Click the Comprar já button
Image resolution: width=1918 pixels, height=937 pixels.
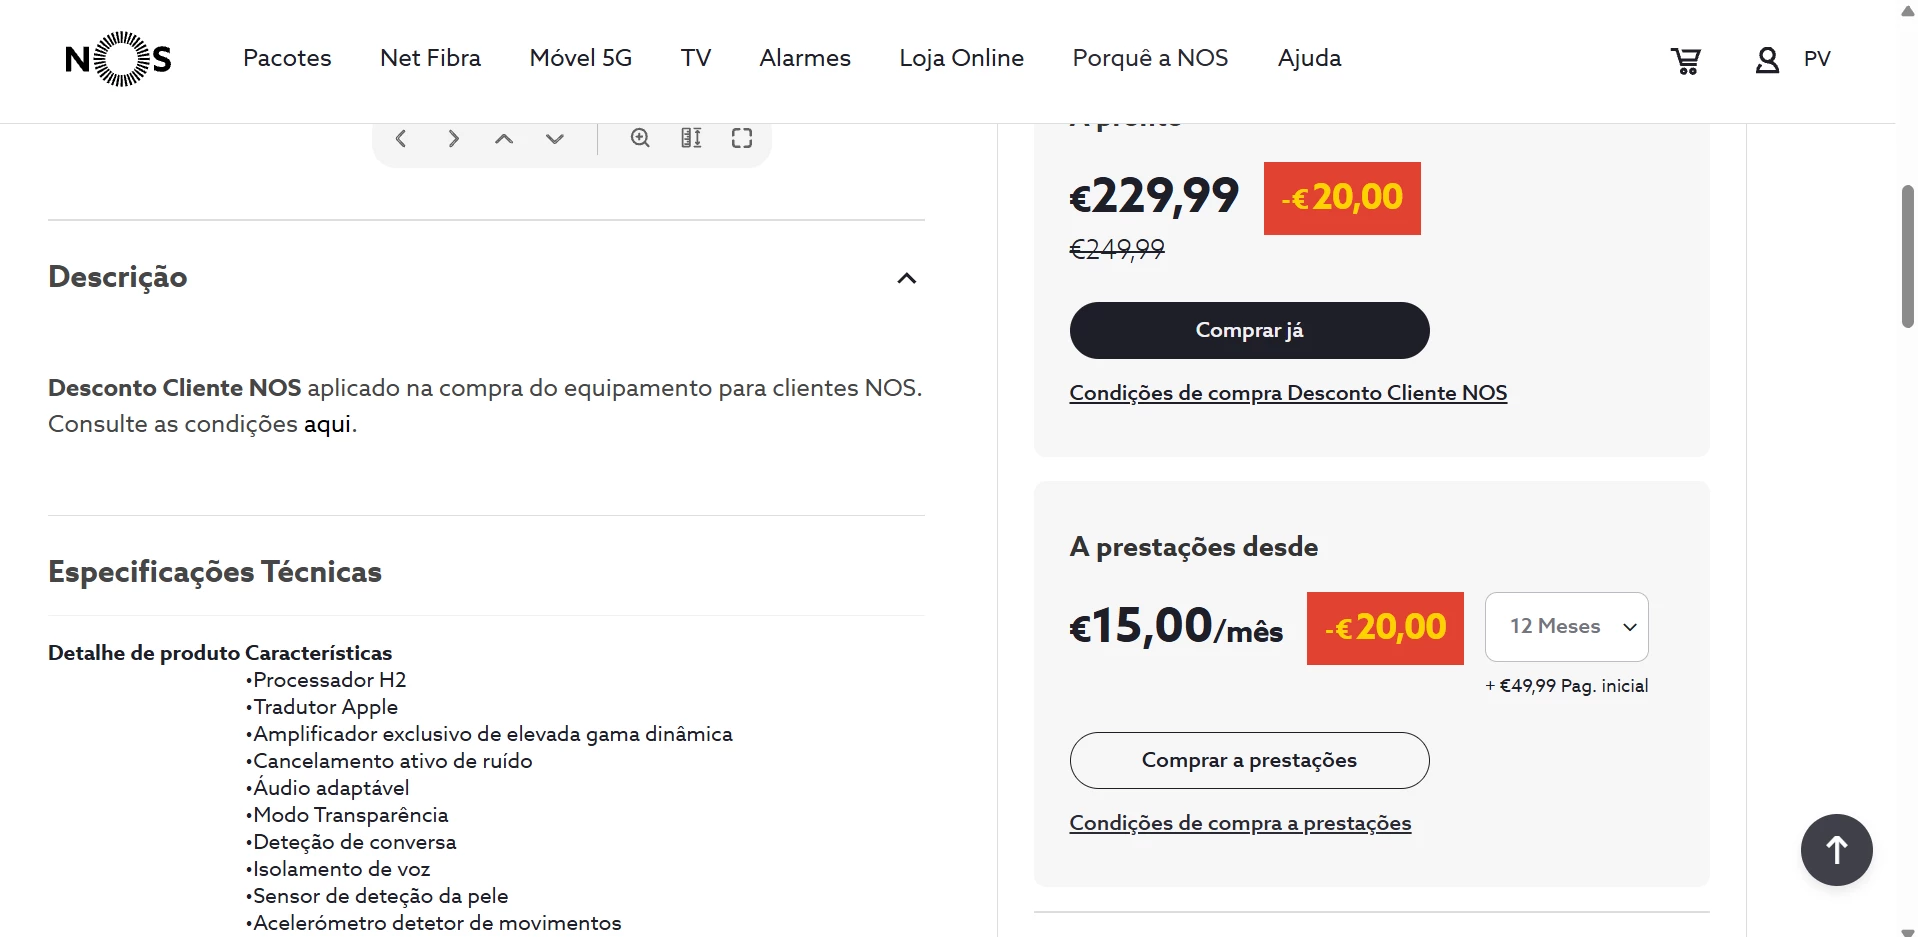[x=1249, y=330]
